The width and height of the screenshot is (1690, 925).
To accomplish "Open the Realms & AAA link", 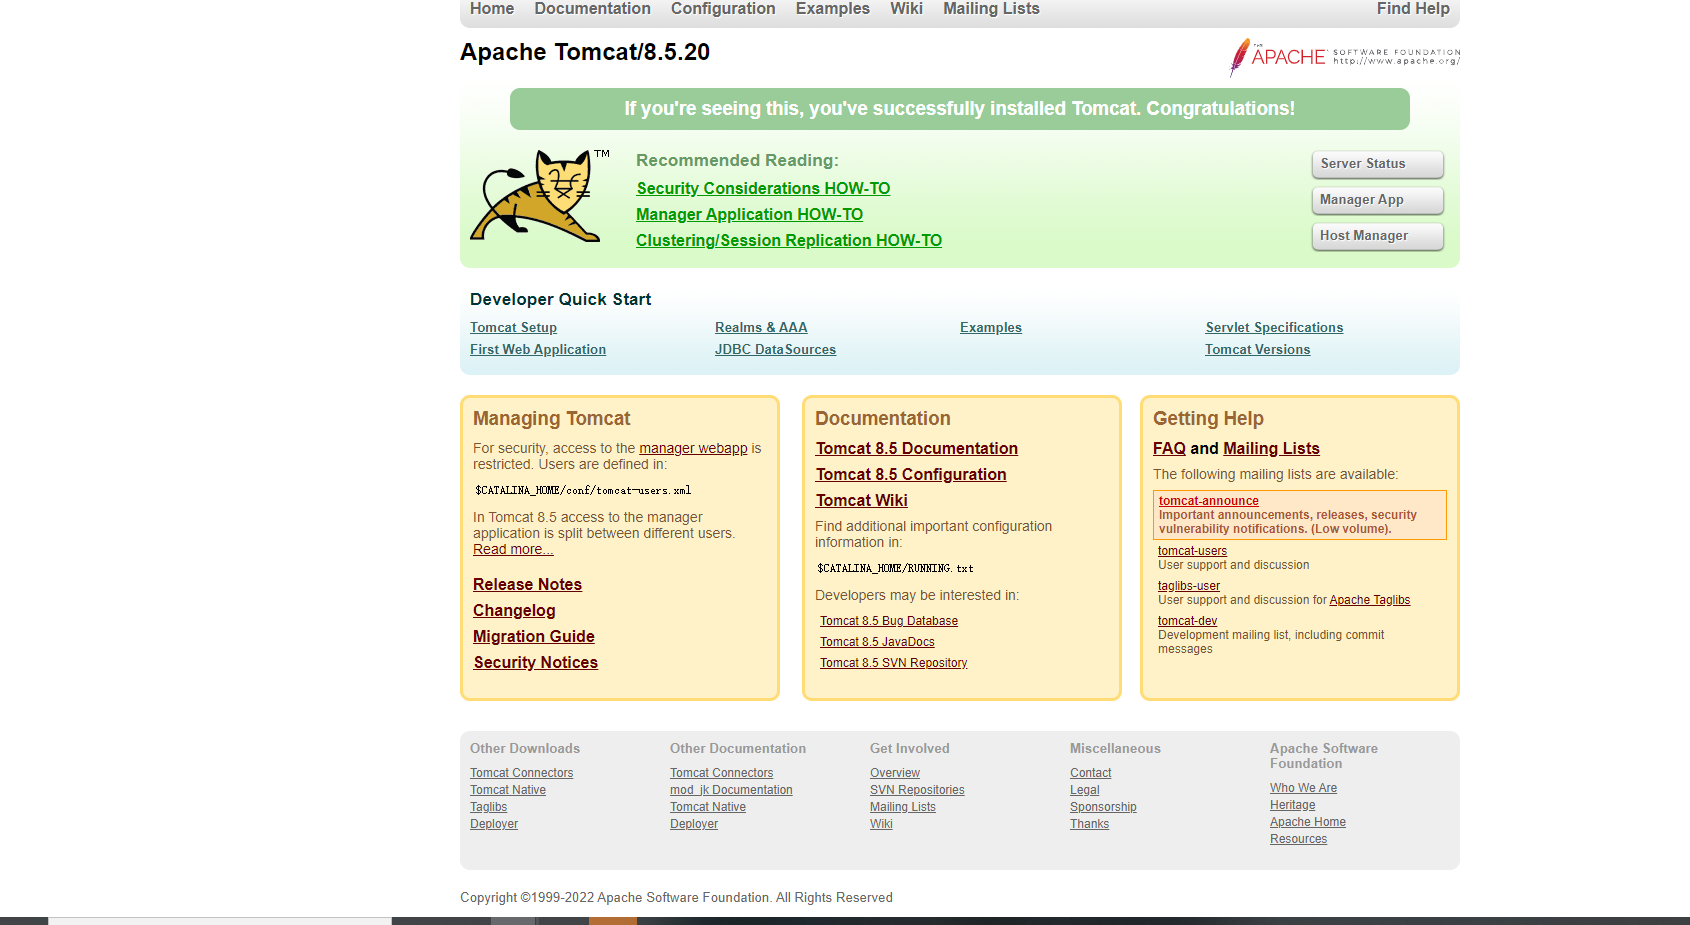I will (761, 328).
